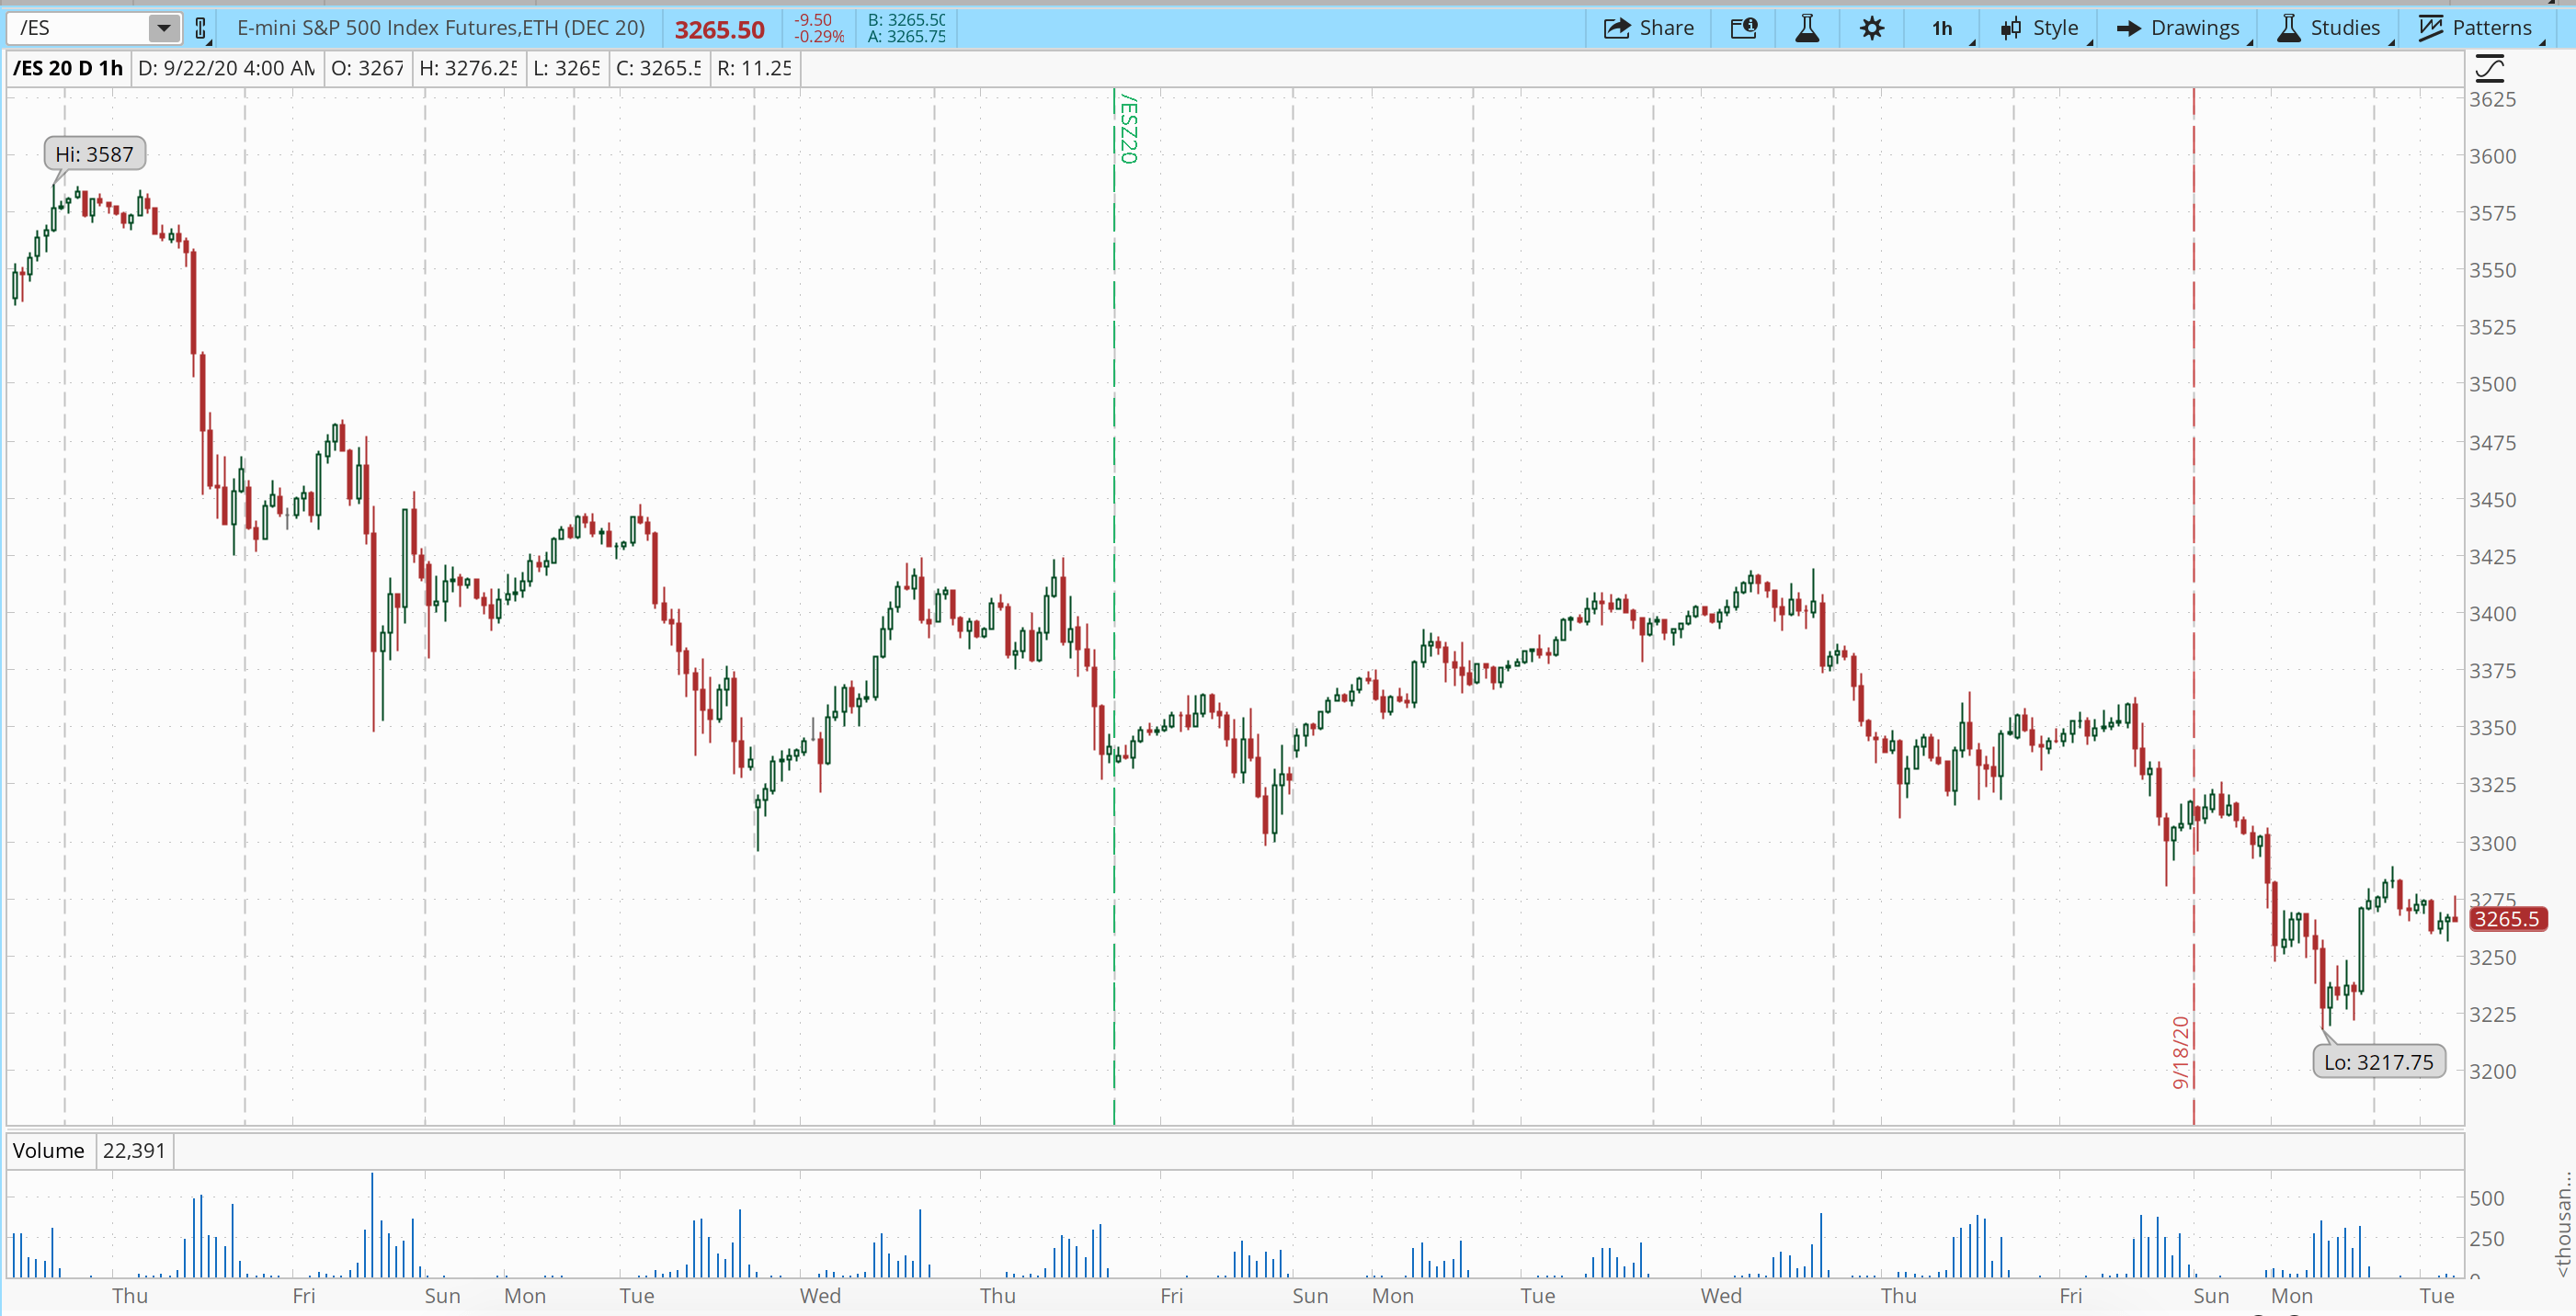Image resolution: width=2576 pixels, height=1316 pixels.
Task: Click the red 9/18/20 expiration line label
Action: [2179, 1052]
